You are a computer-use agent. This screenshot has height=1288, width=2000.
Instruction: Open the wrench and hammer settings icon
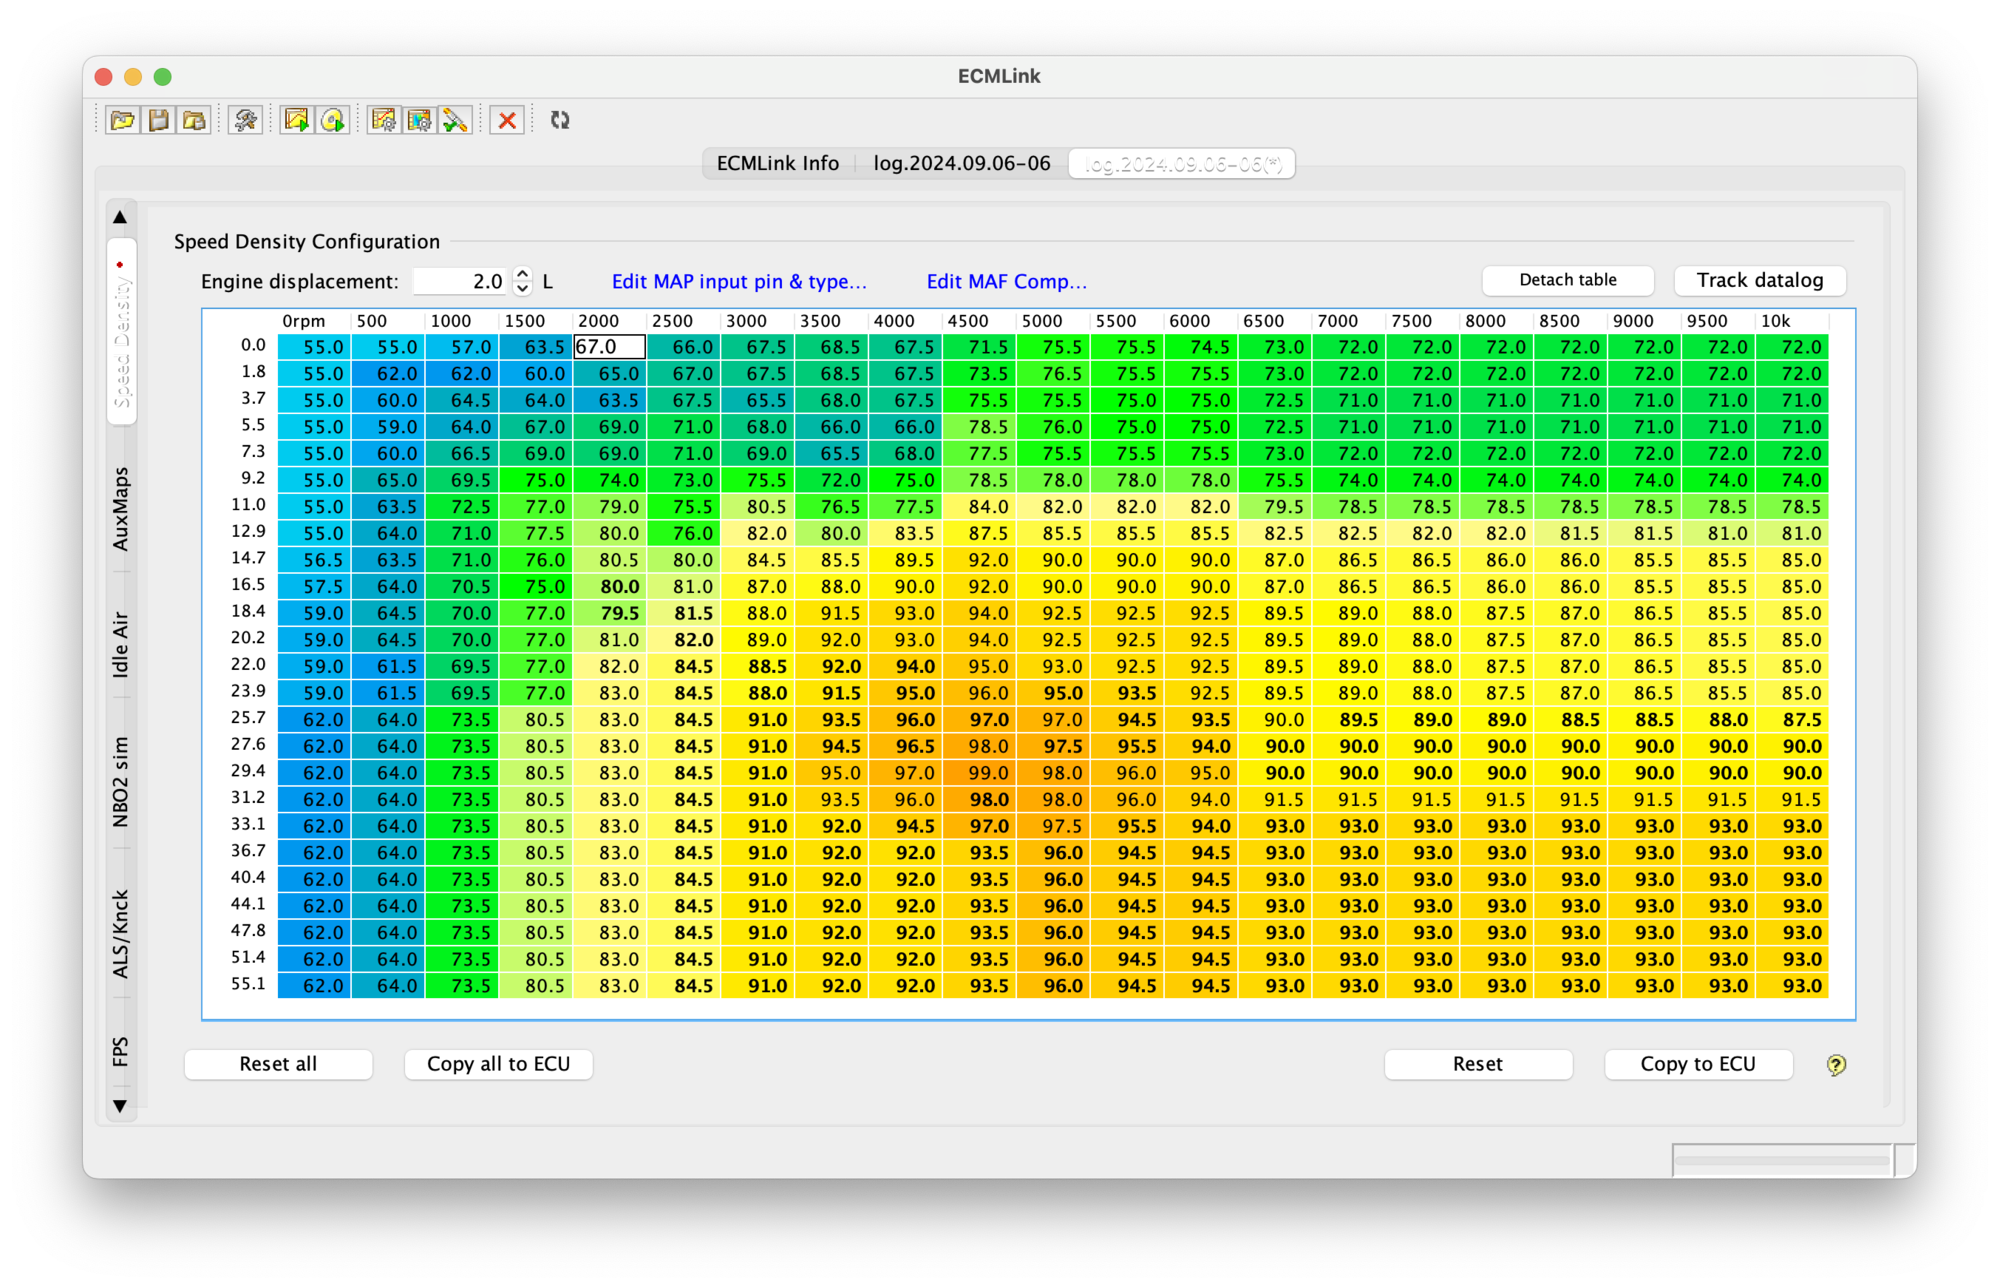click(x=245, y=121)
